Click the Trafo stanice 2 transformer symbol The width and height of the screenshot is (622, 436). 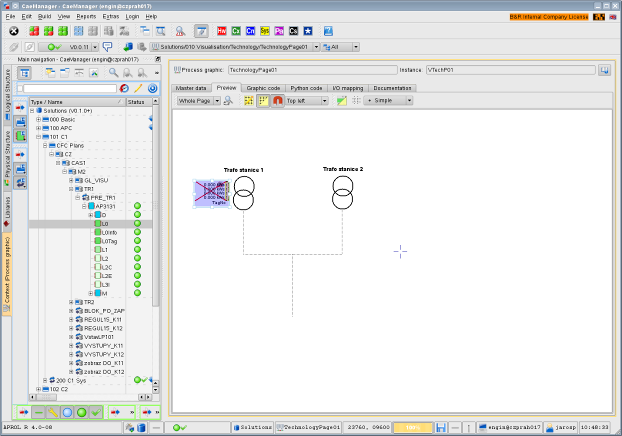342,192
